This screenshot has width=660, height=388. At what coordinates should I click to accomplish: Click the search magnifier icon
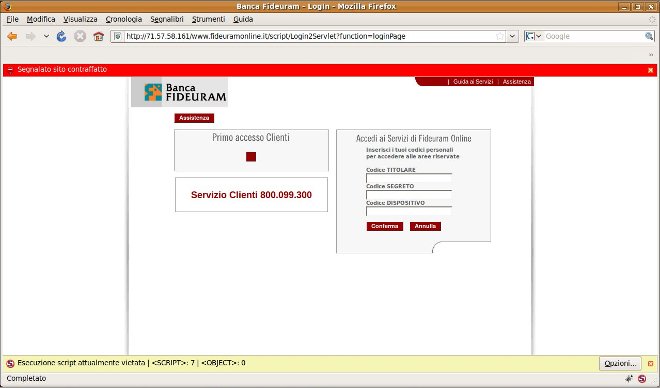click(x=649, y=36)
